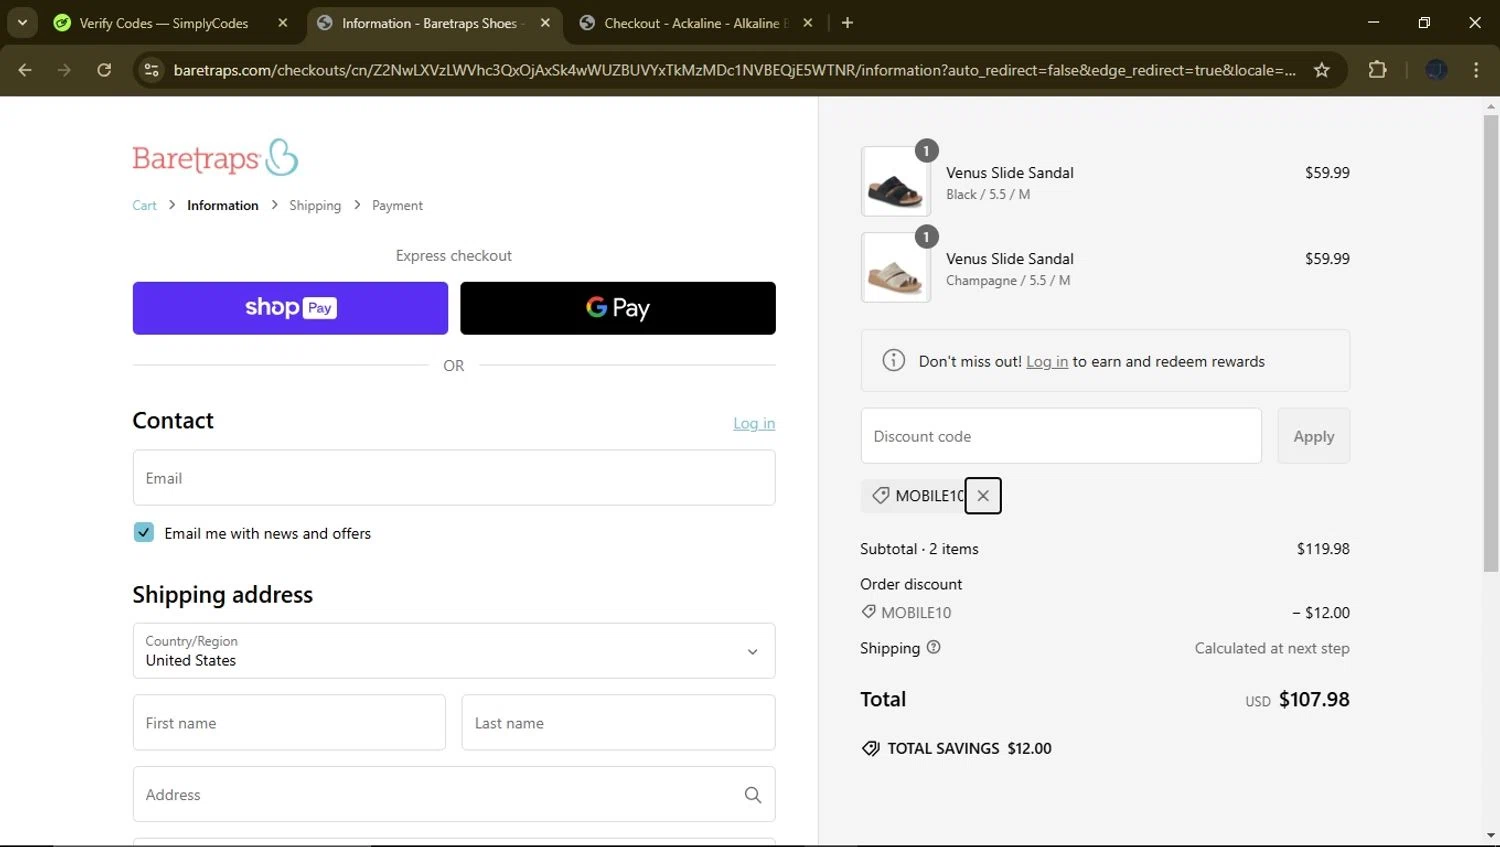1500x847 pixels.
Task: Expand the Country/Region dropdown
Action: pos(454,651)
